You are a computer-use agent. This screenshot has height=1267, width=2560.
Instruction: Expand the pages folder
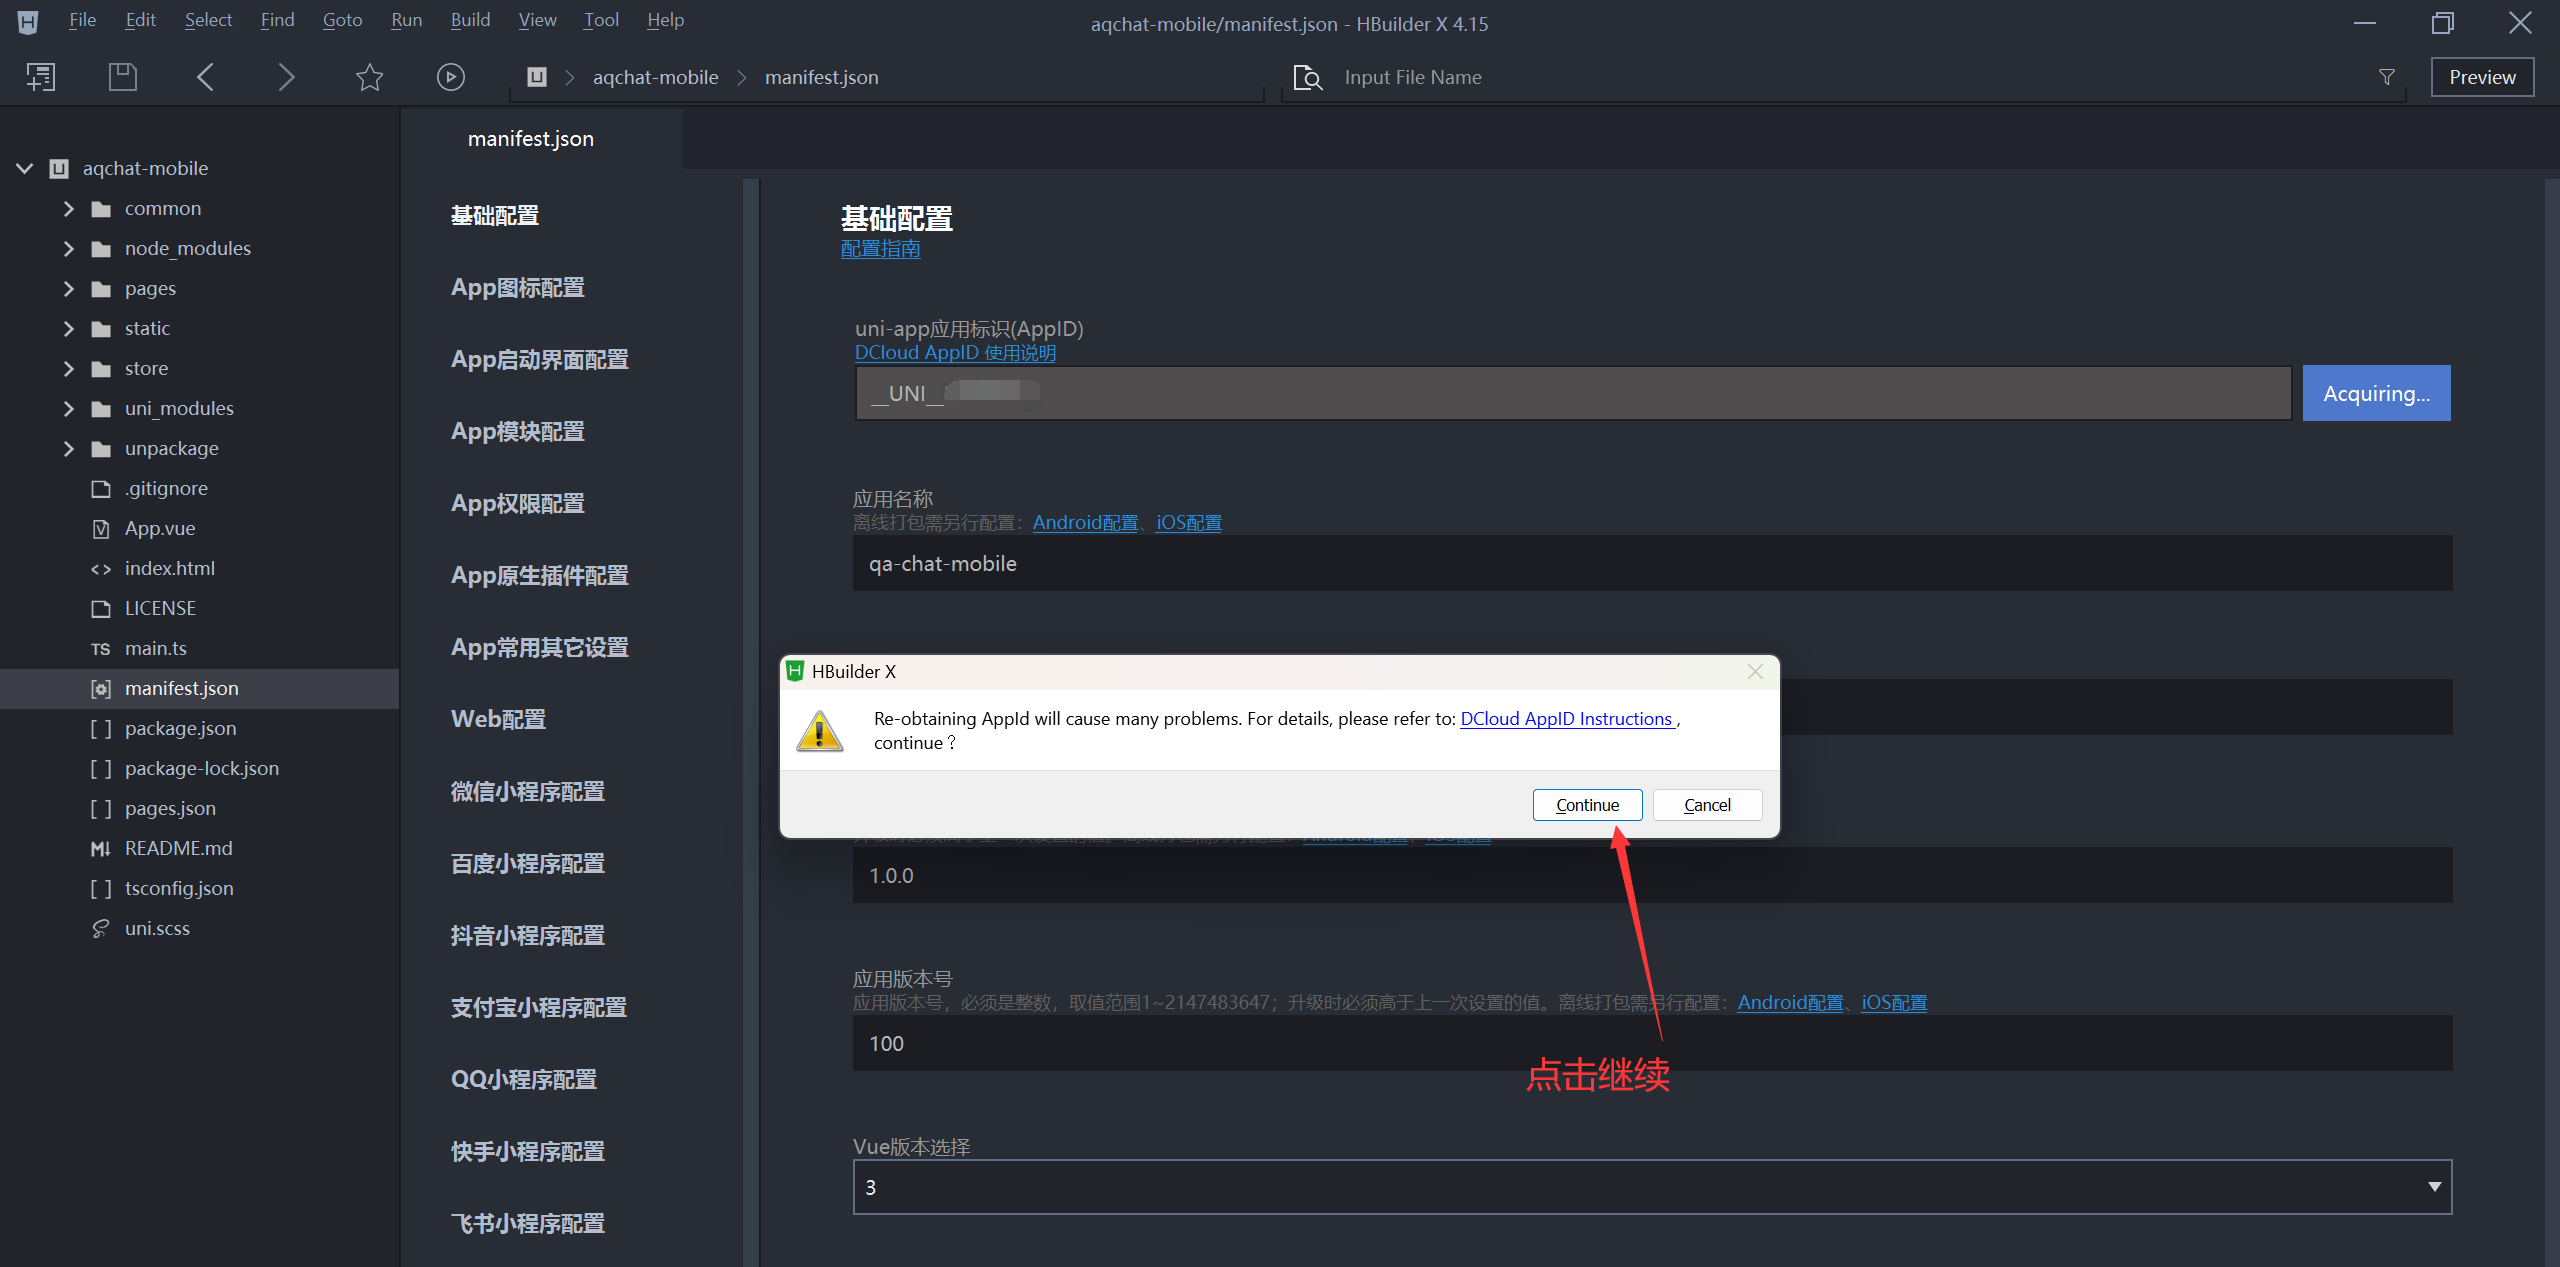coord(68,289)
